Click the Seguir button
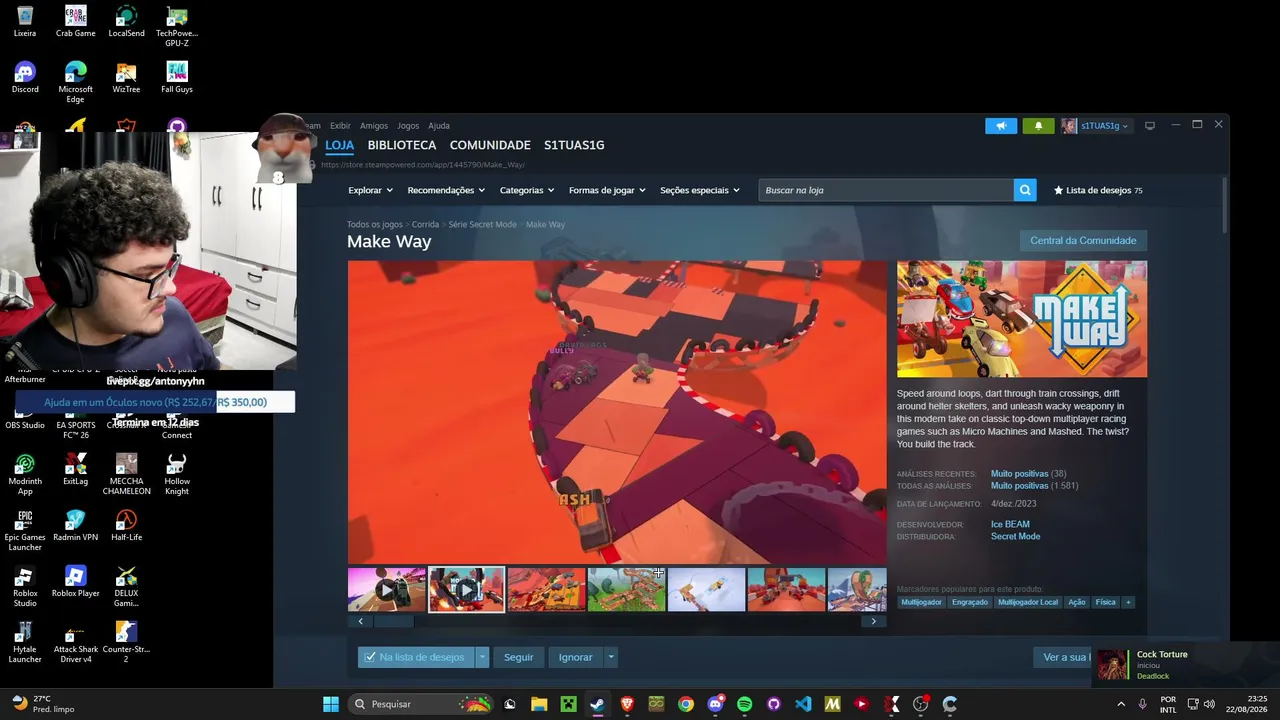The height and width of the screenshot is (720, 1280). (519, 657)
